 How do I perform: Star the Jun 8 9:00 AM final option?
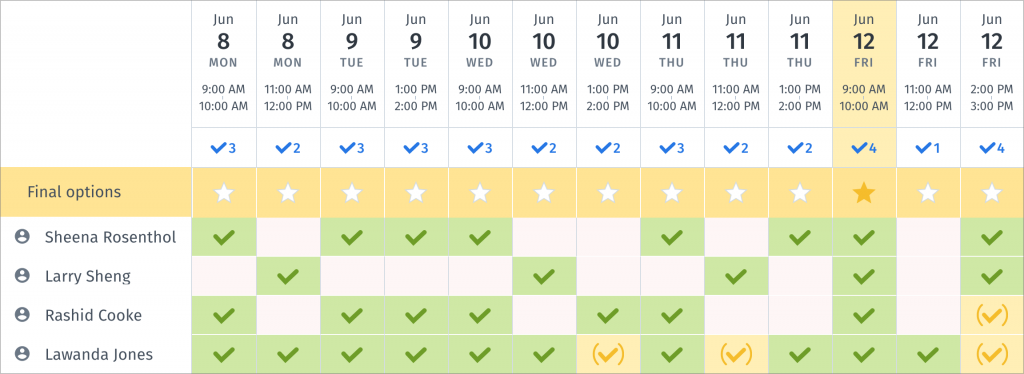point(224,193)
